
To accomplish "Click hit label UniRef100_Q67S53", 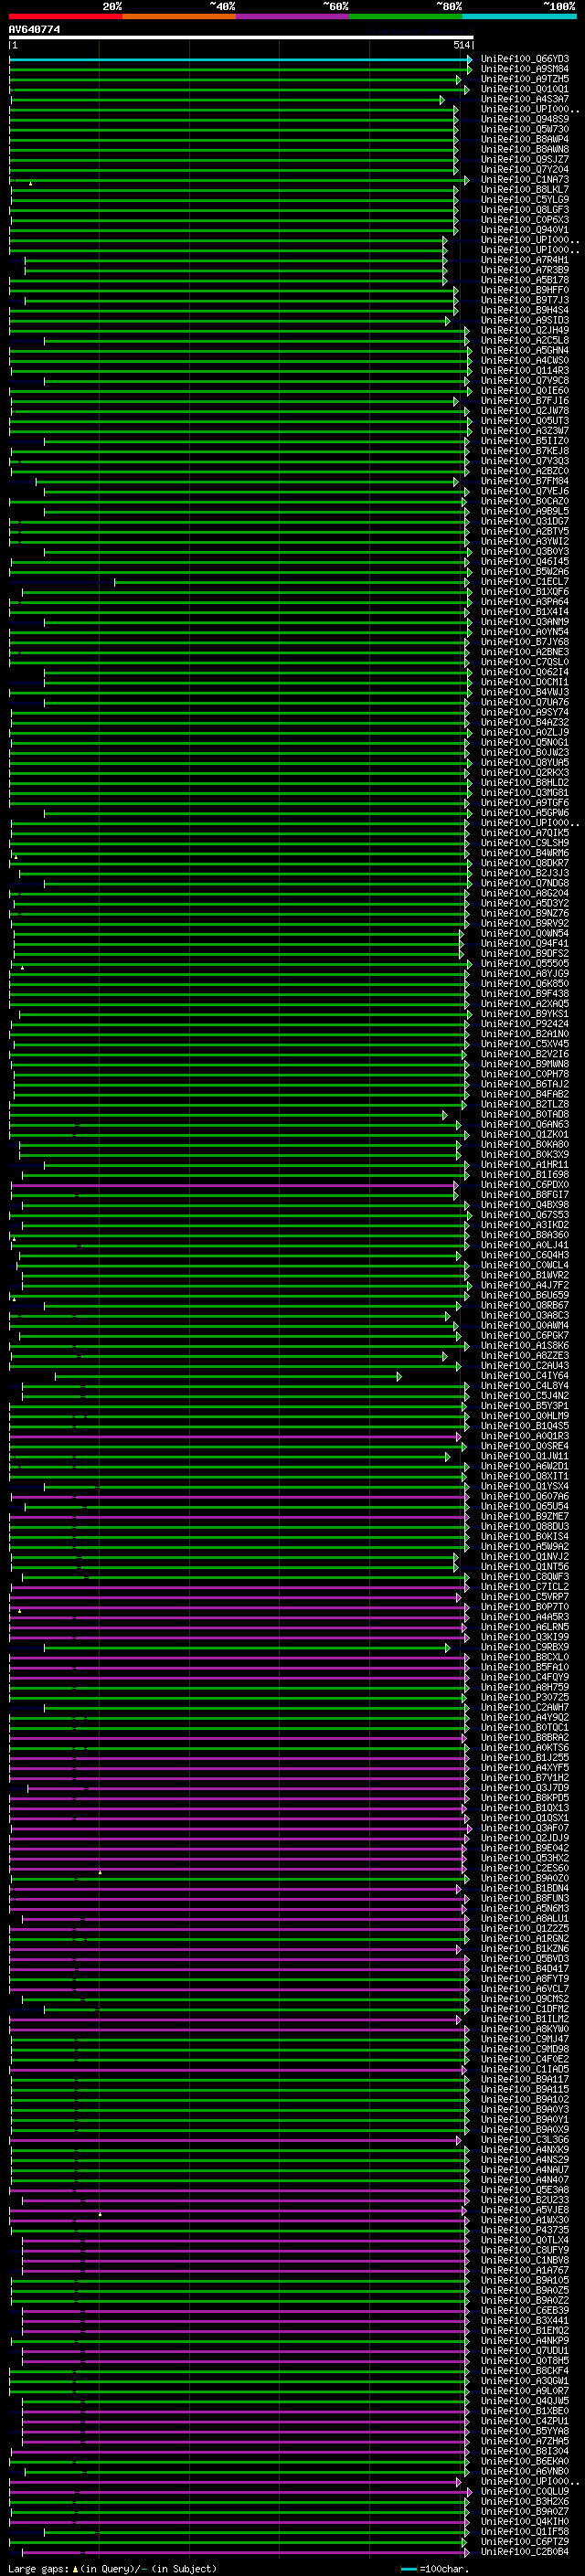I will (525, 1214).
